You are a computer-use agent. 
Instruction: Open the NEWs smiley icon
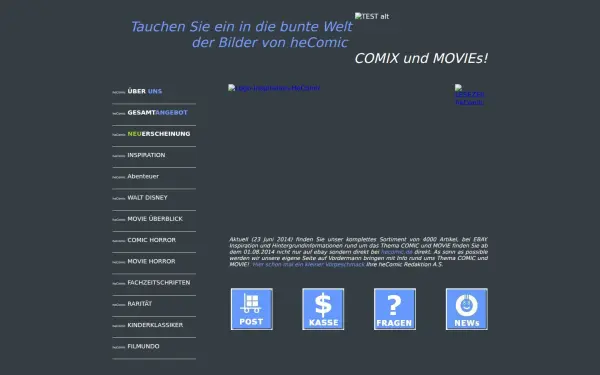[467, 309]
